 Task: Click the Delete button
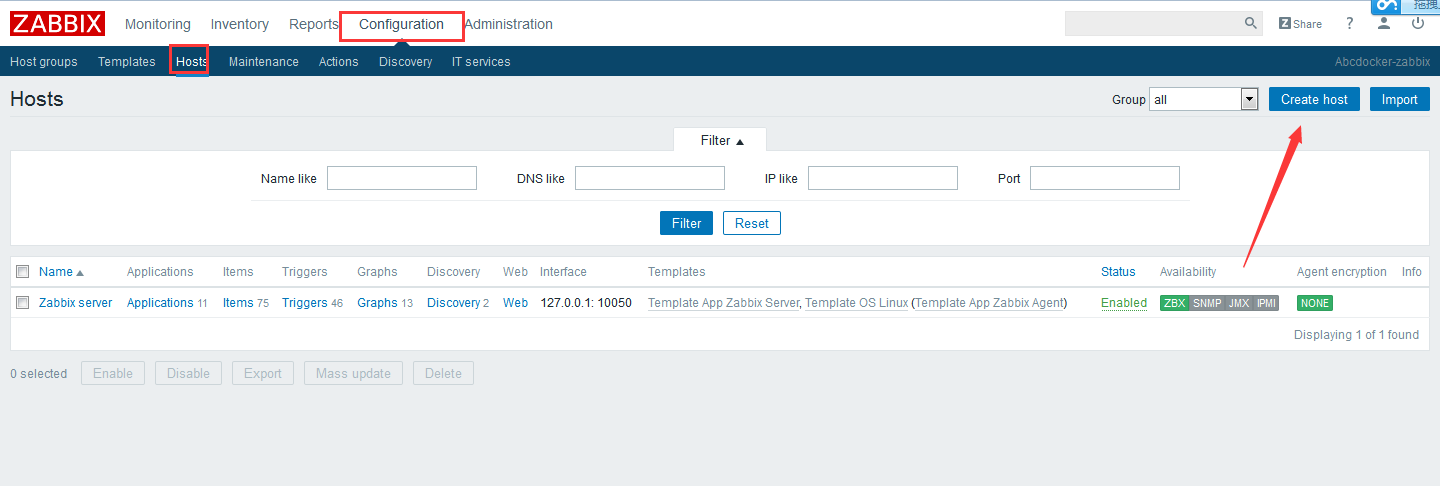(443, 373)
